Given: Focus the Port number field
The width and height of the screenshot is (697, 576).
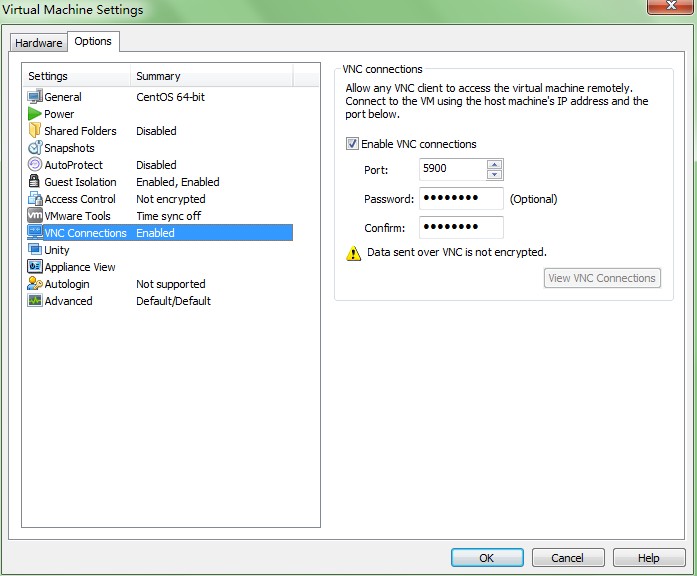Looking at the screenshot, I should [x=453, y=169].
